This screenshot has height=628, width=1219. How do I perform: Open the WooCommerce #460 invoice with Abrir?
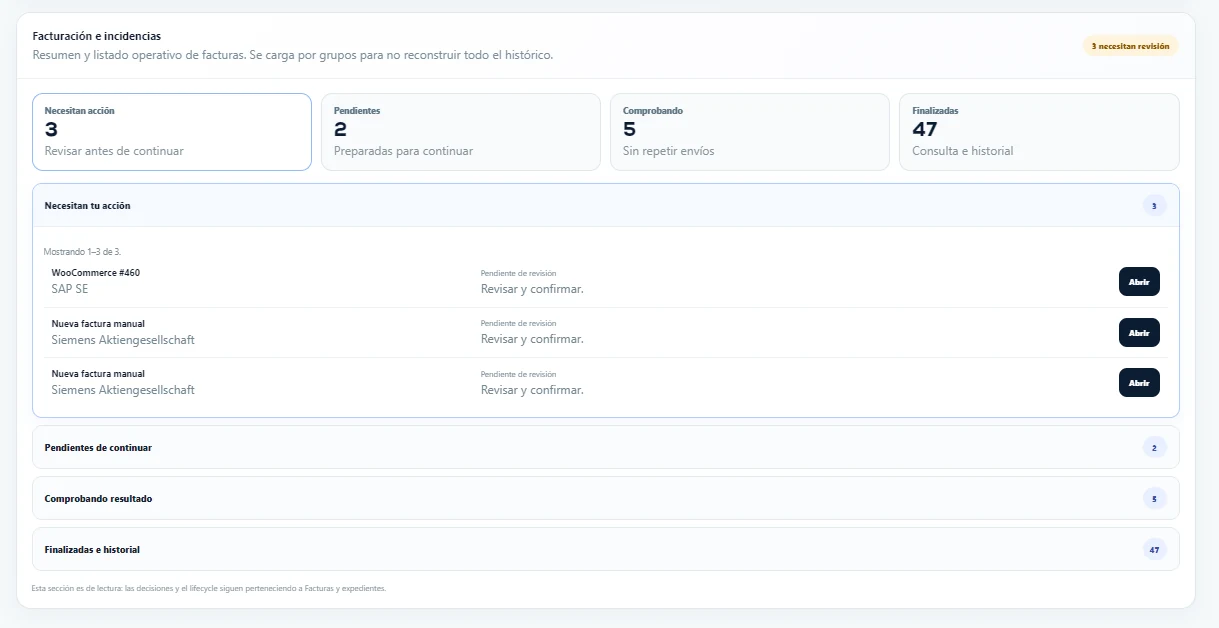[1139, 282]
